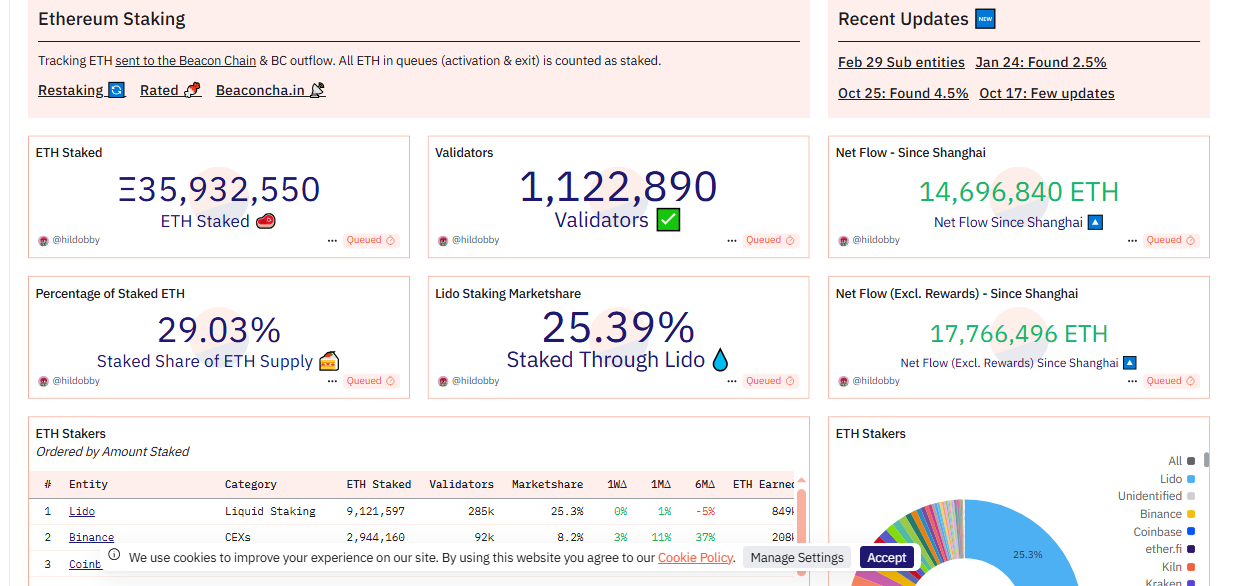
Task: Open options menu on Percentage of Staked ETH card
Action: coord(332,381)
